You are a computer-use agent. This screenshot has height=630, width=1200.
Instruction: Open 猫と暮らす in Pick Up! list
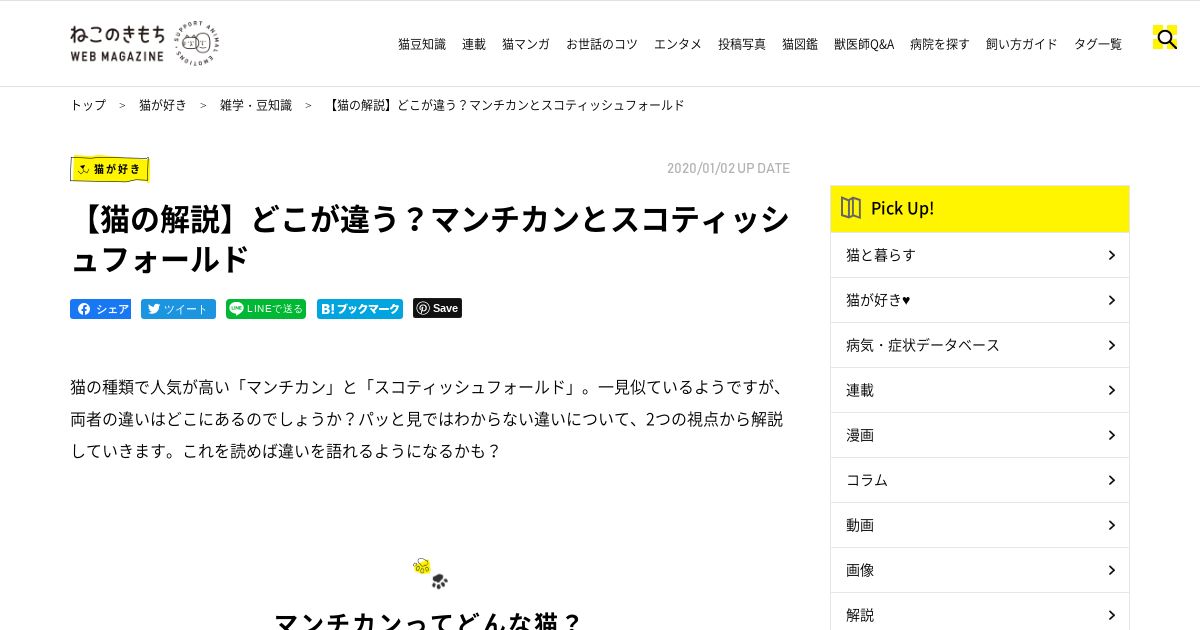click(980, 255)
